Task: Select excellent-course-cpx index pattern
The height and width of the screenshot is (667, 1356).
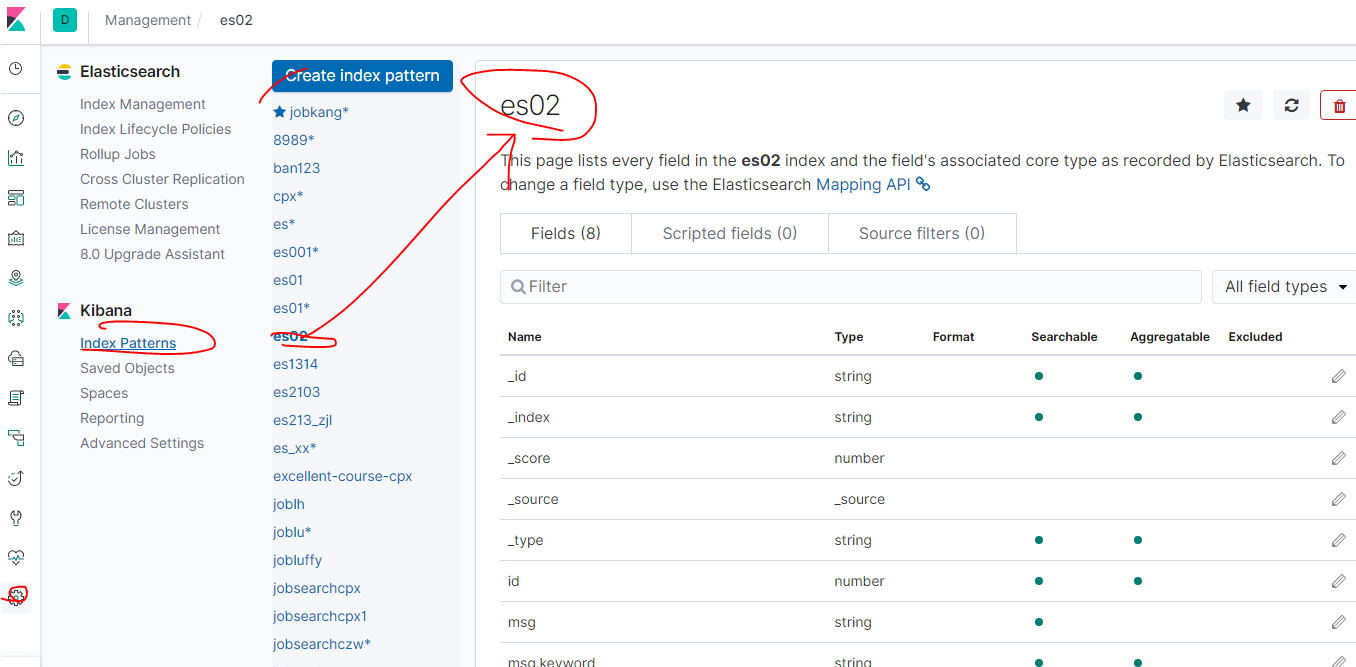Action: [343, 476]
